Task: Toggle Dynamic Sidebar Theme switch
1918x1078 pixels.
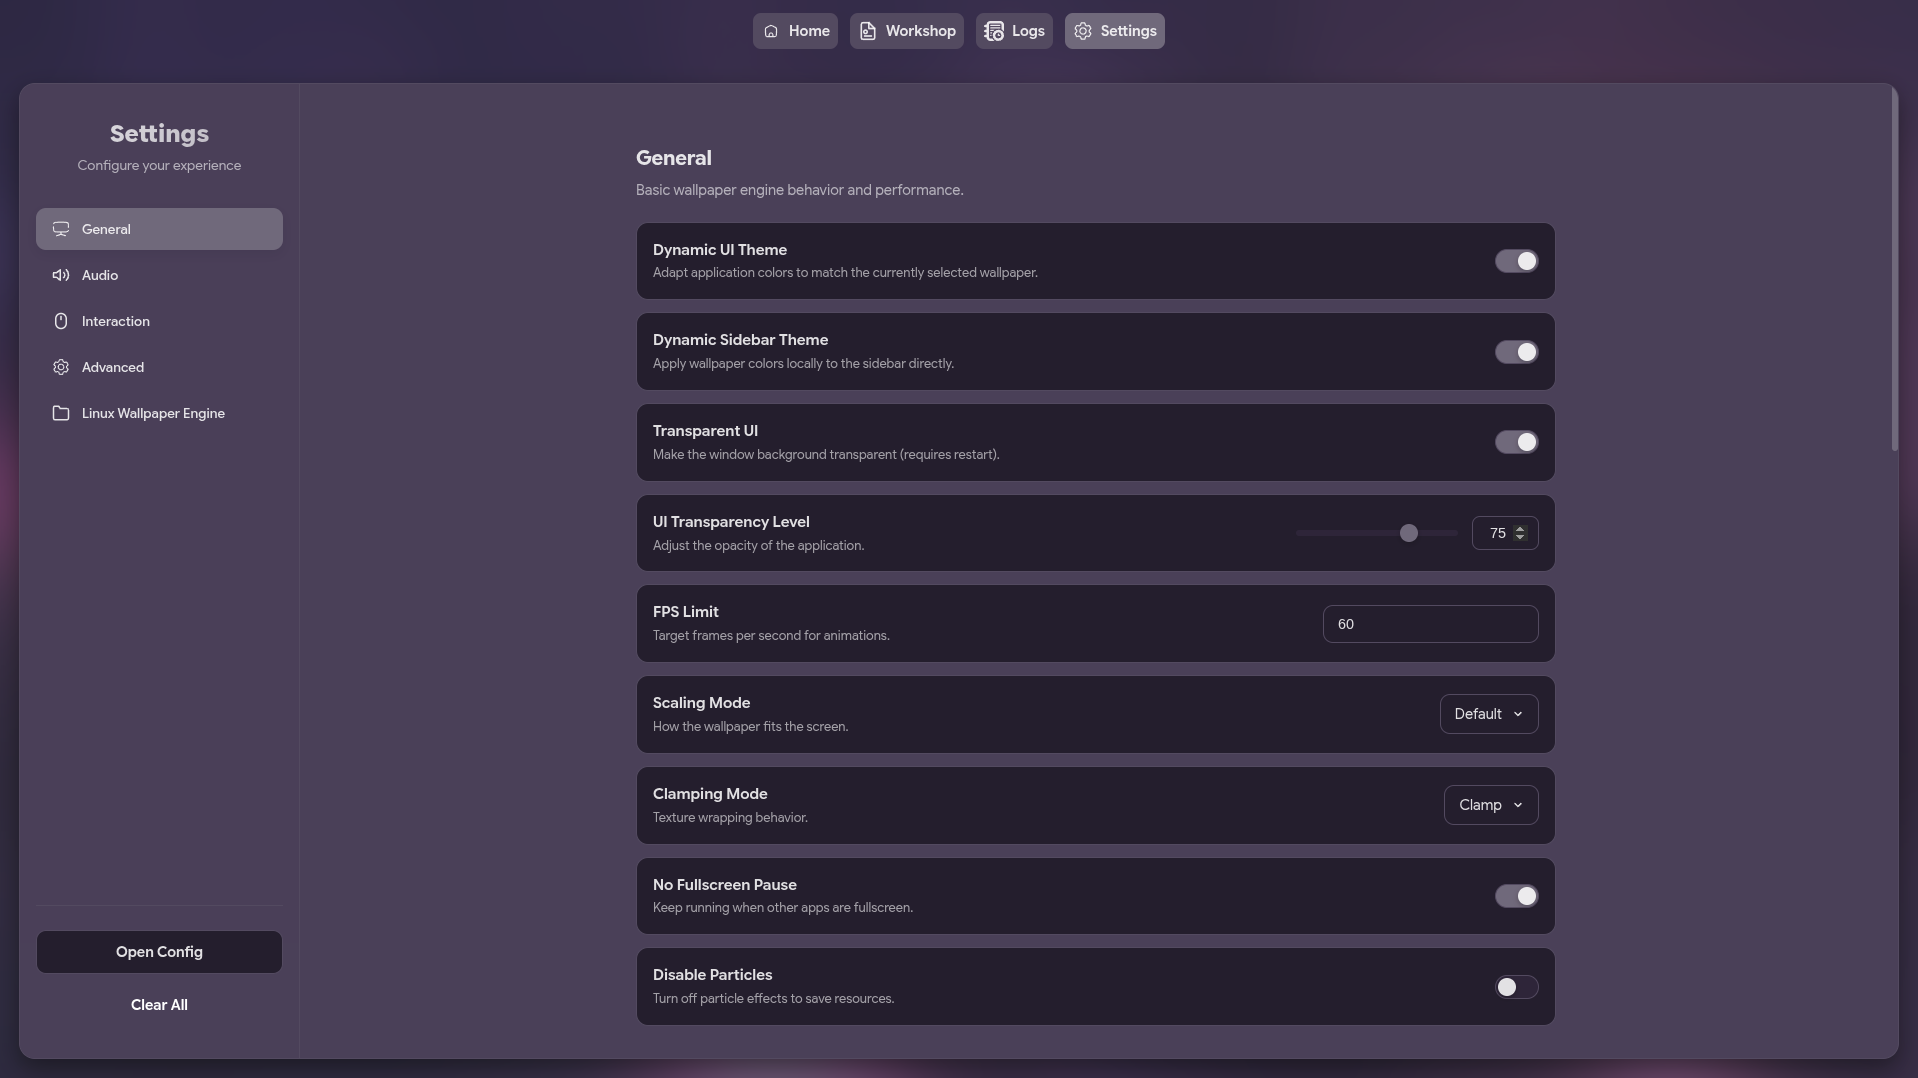Action: (1516, 352)
